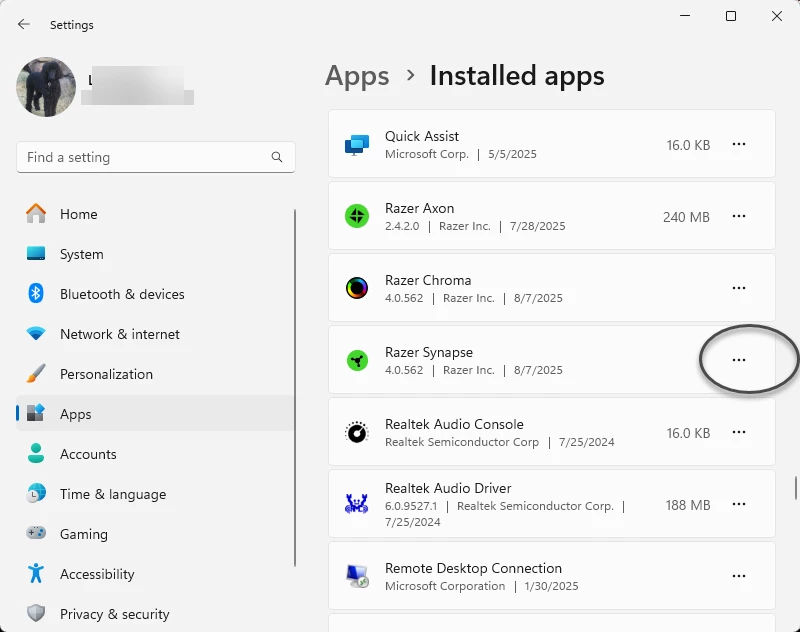Select the Realtek Audio Driver name

(448, 488)
